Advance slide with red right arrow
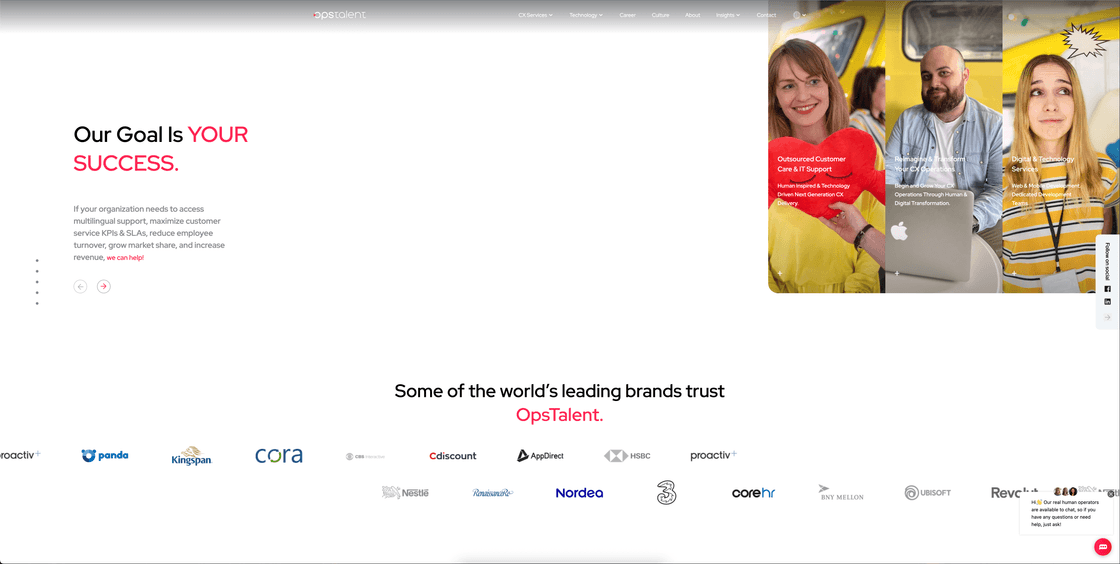This screenshot has height=564, width=1120. point(104,286)
